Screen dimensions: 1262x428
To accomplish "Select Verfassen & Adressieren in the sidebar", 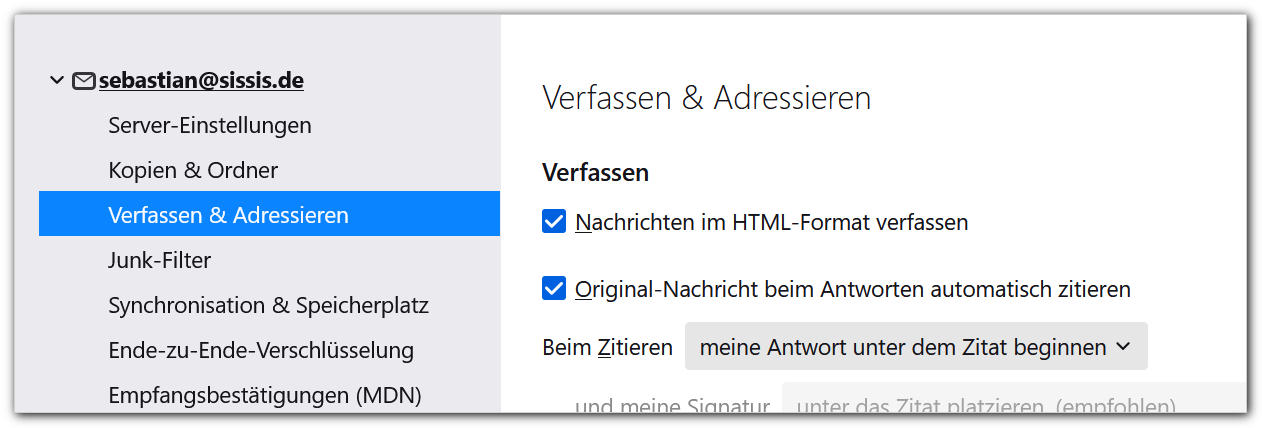I will coord(228,215).
